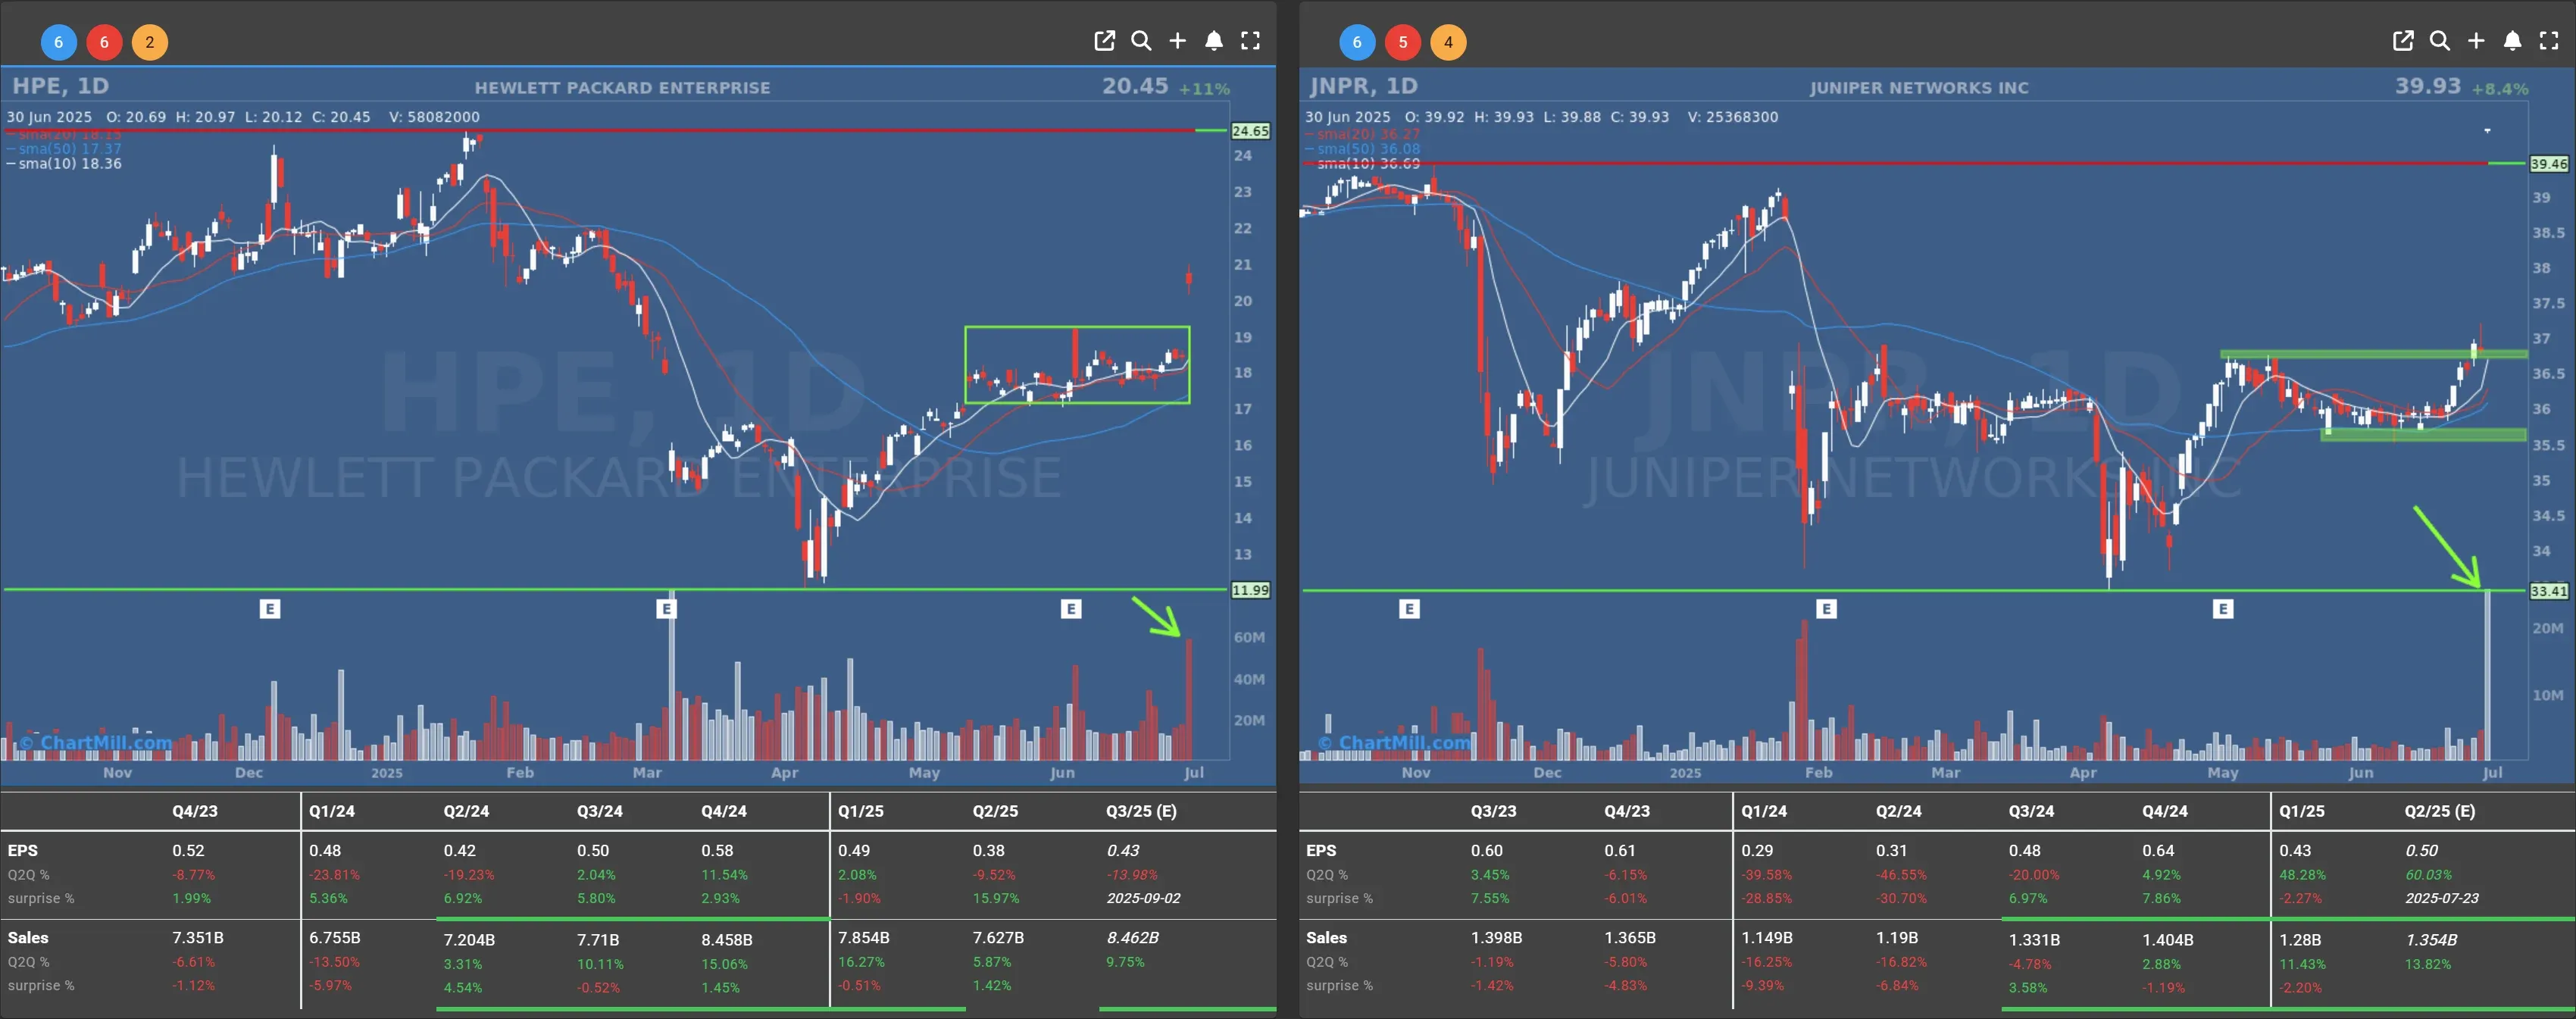Viewport: 2576px width, 1019px height.
Task: Expand JNPR chart to fullscreen
Action: pyautogui.click(x=2549, y=41)
